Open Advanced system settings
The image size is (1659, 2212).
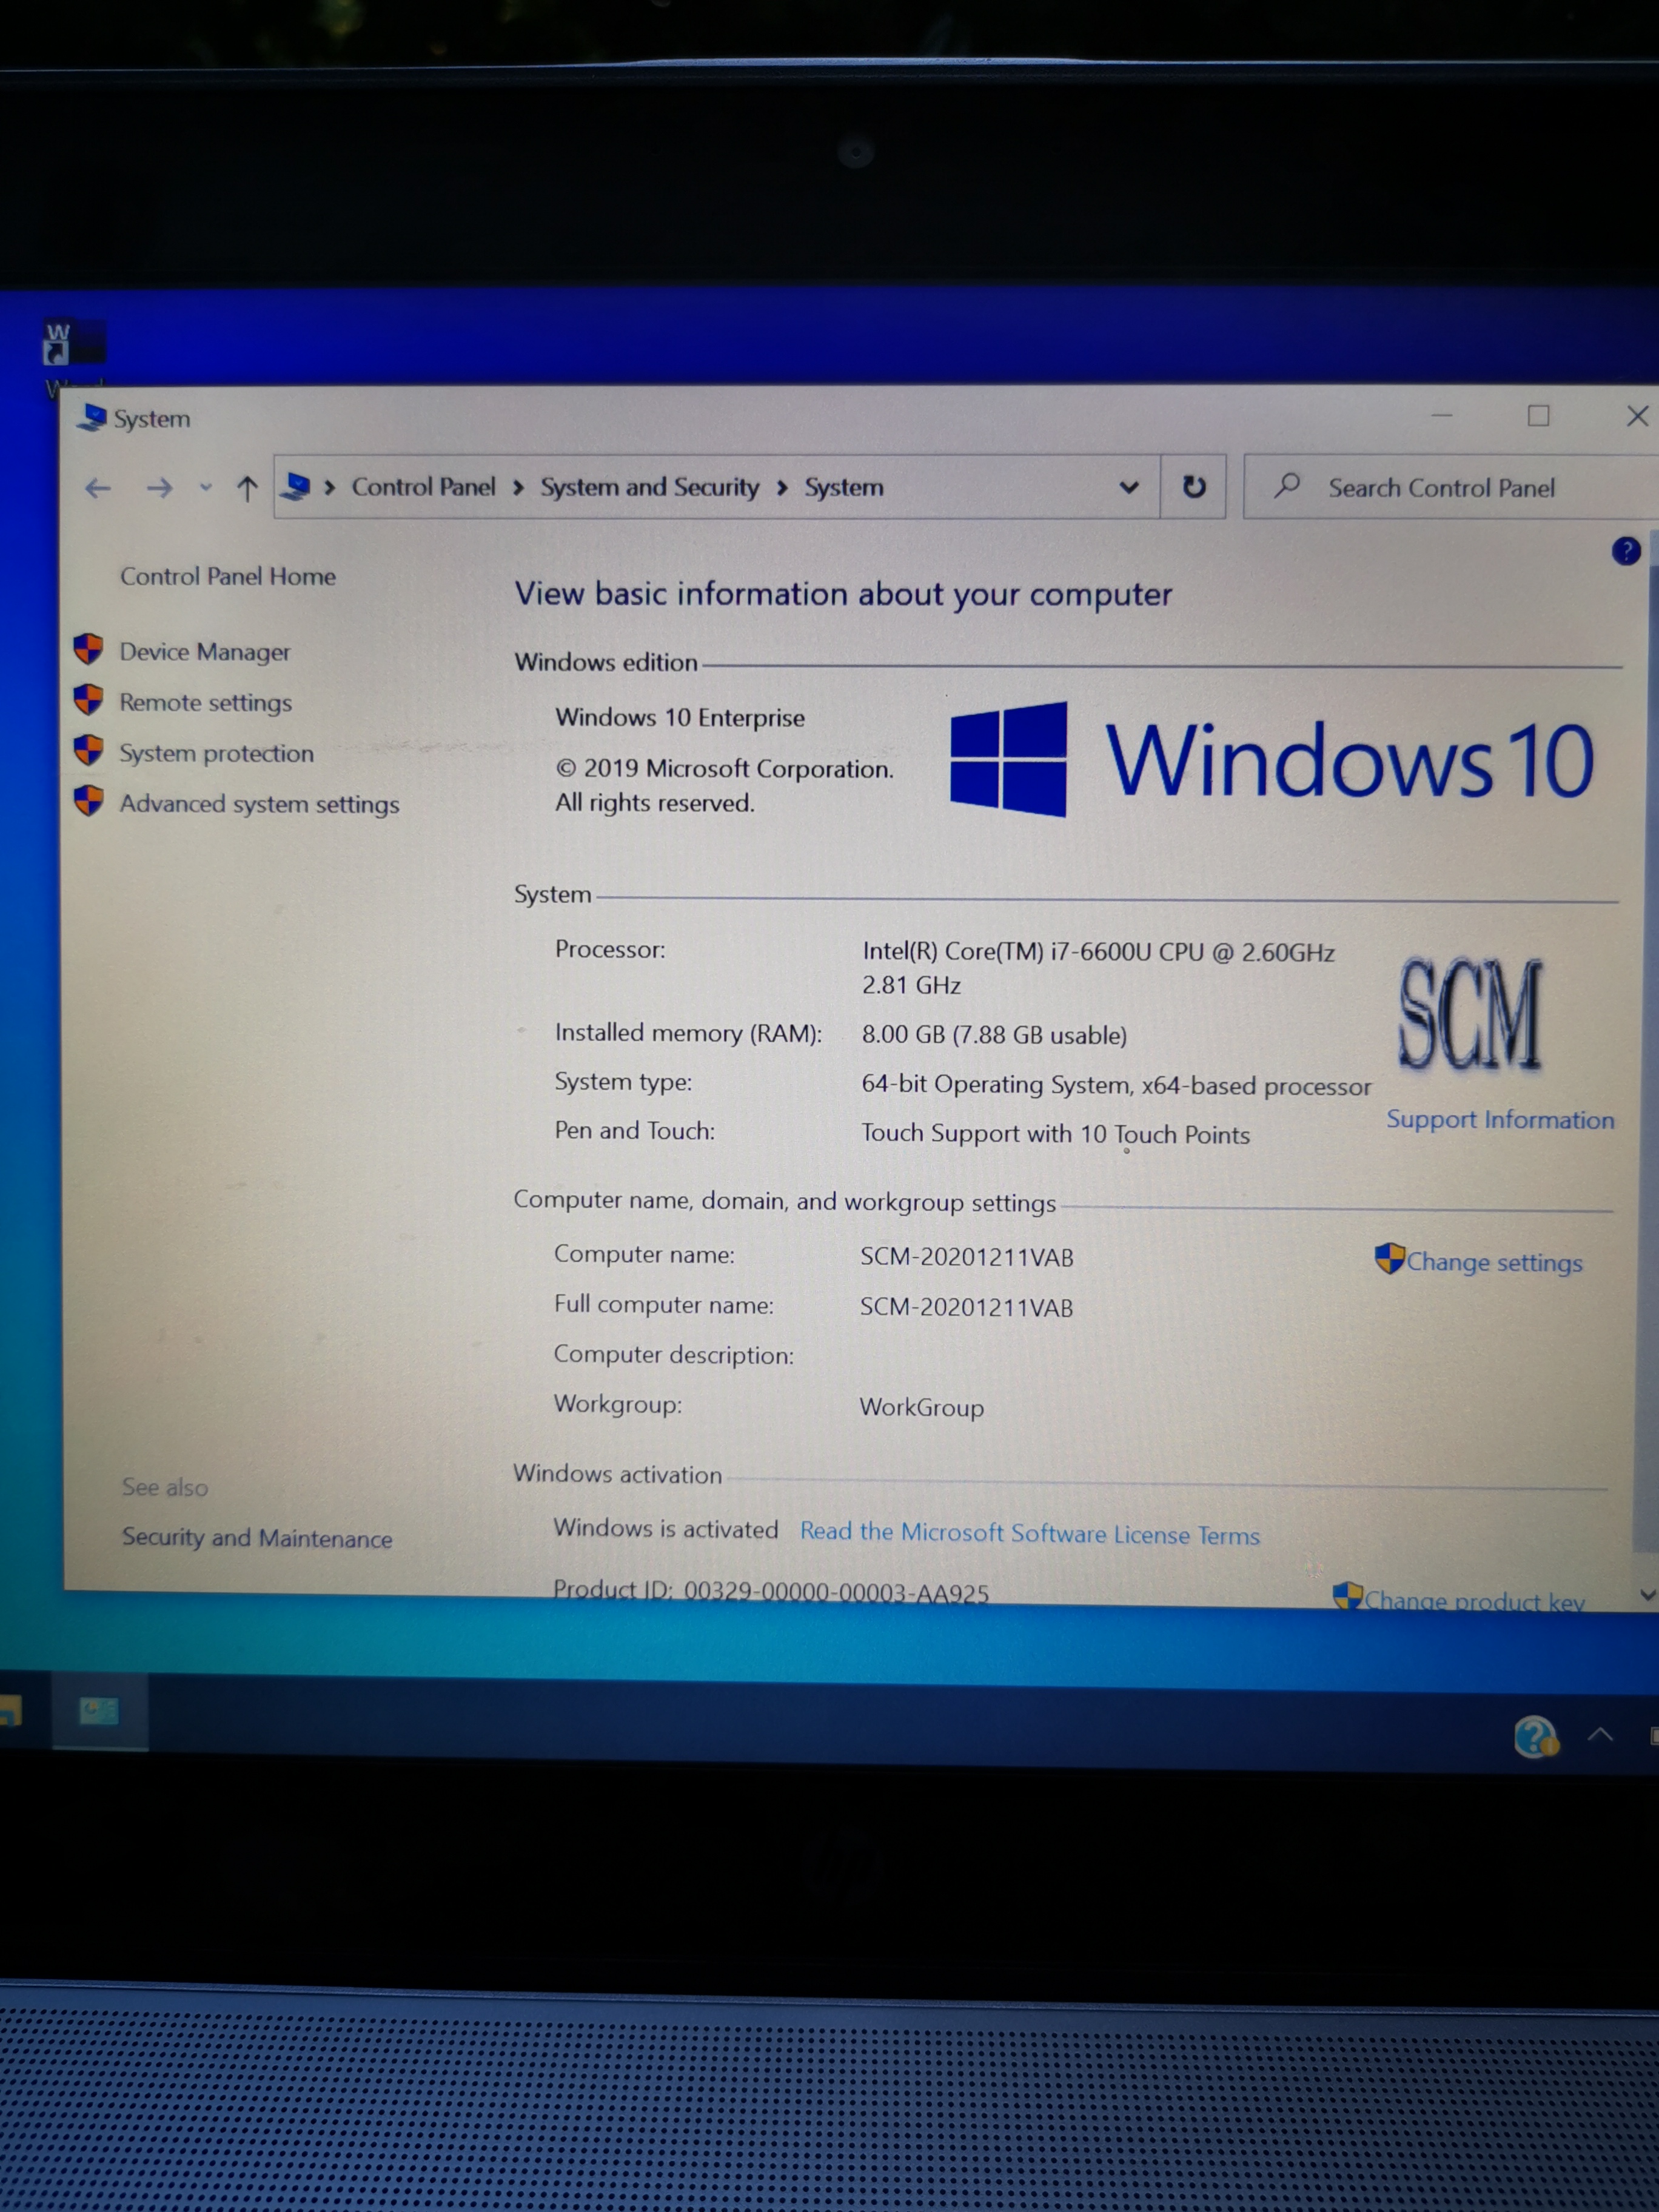tap(259, 804)
